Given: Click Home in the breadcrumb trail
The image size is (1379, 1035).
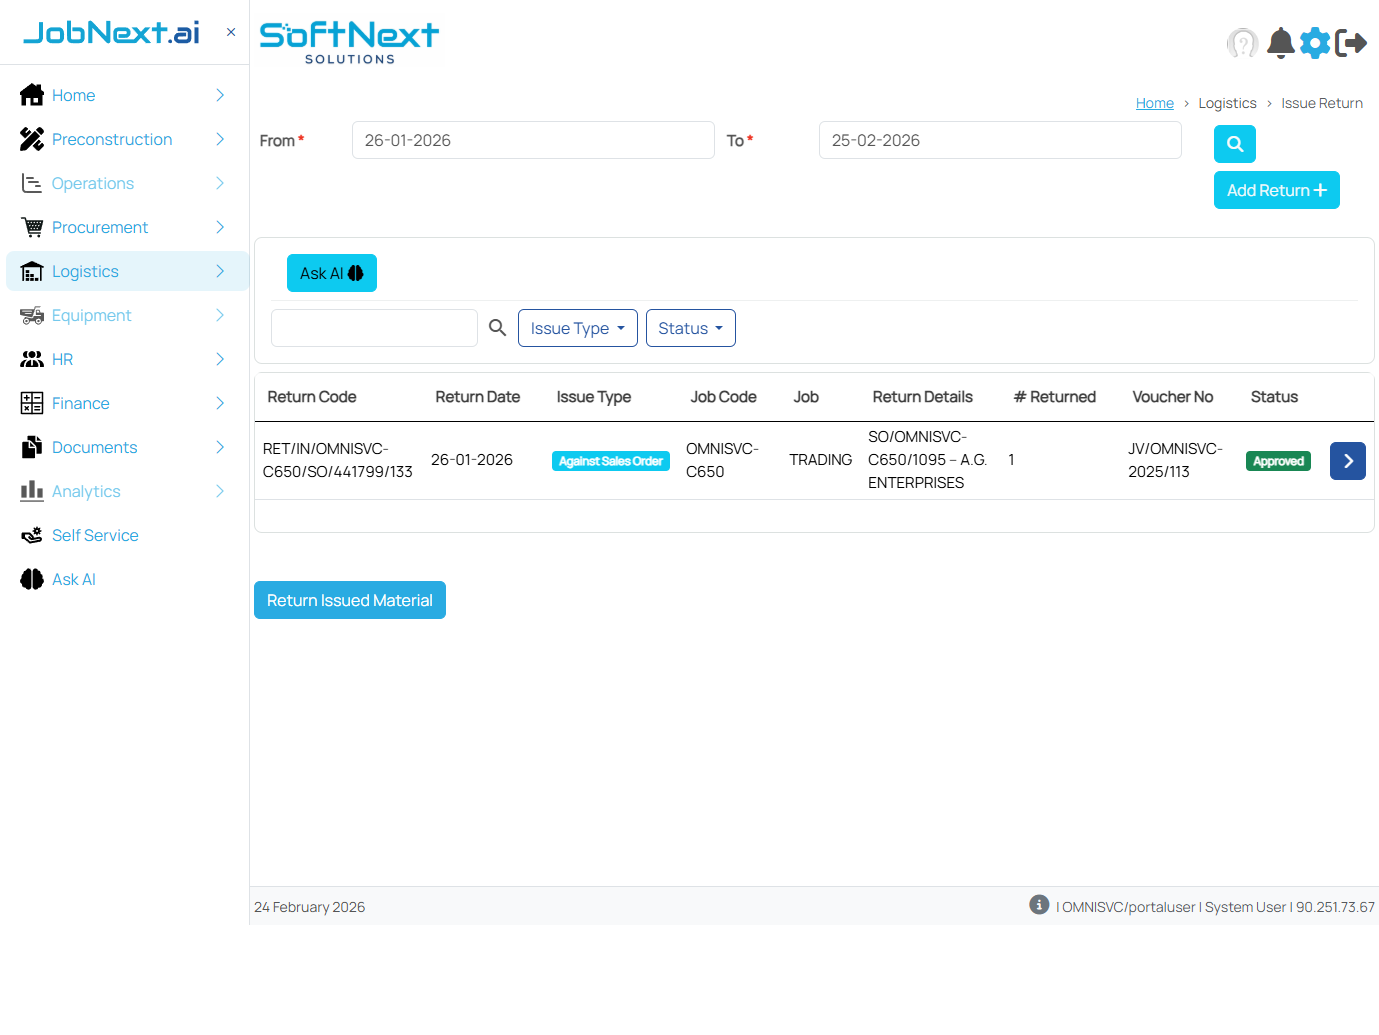Looking at the screenshot, I should (x=1155, y=103).
